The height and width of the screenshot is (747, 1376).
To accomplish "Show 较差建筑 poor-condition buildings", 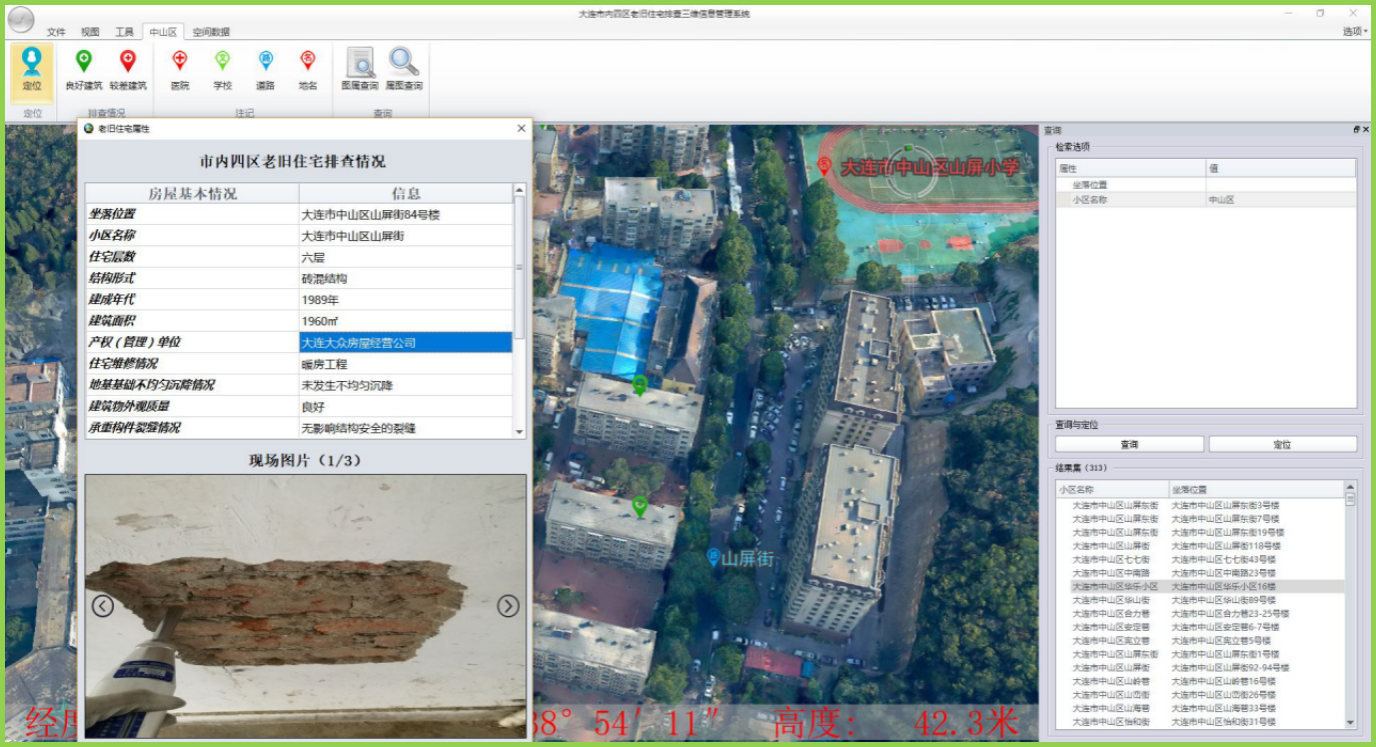I will tap(128, 70).
